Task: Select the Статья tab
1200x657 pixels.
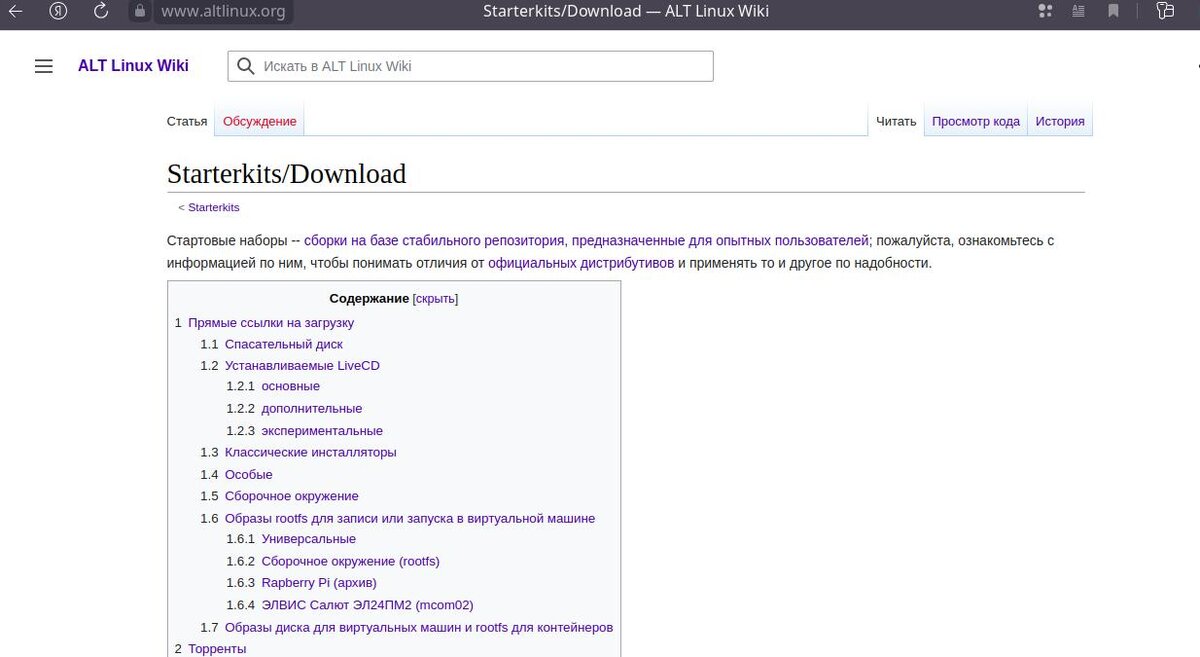Action: pos(187,121)
